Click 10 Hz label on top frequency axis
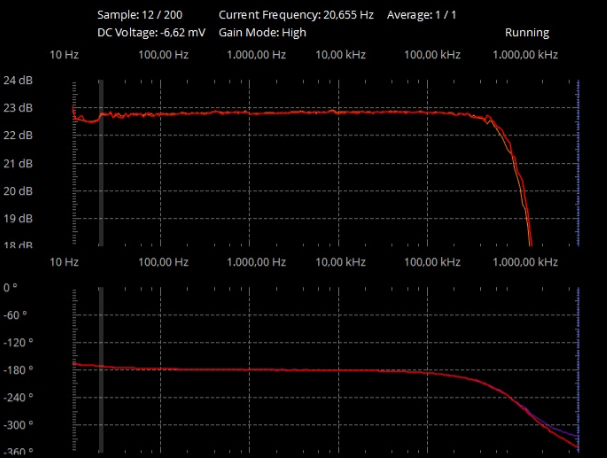 point(64,54)
